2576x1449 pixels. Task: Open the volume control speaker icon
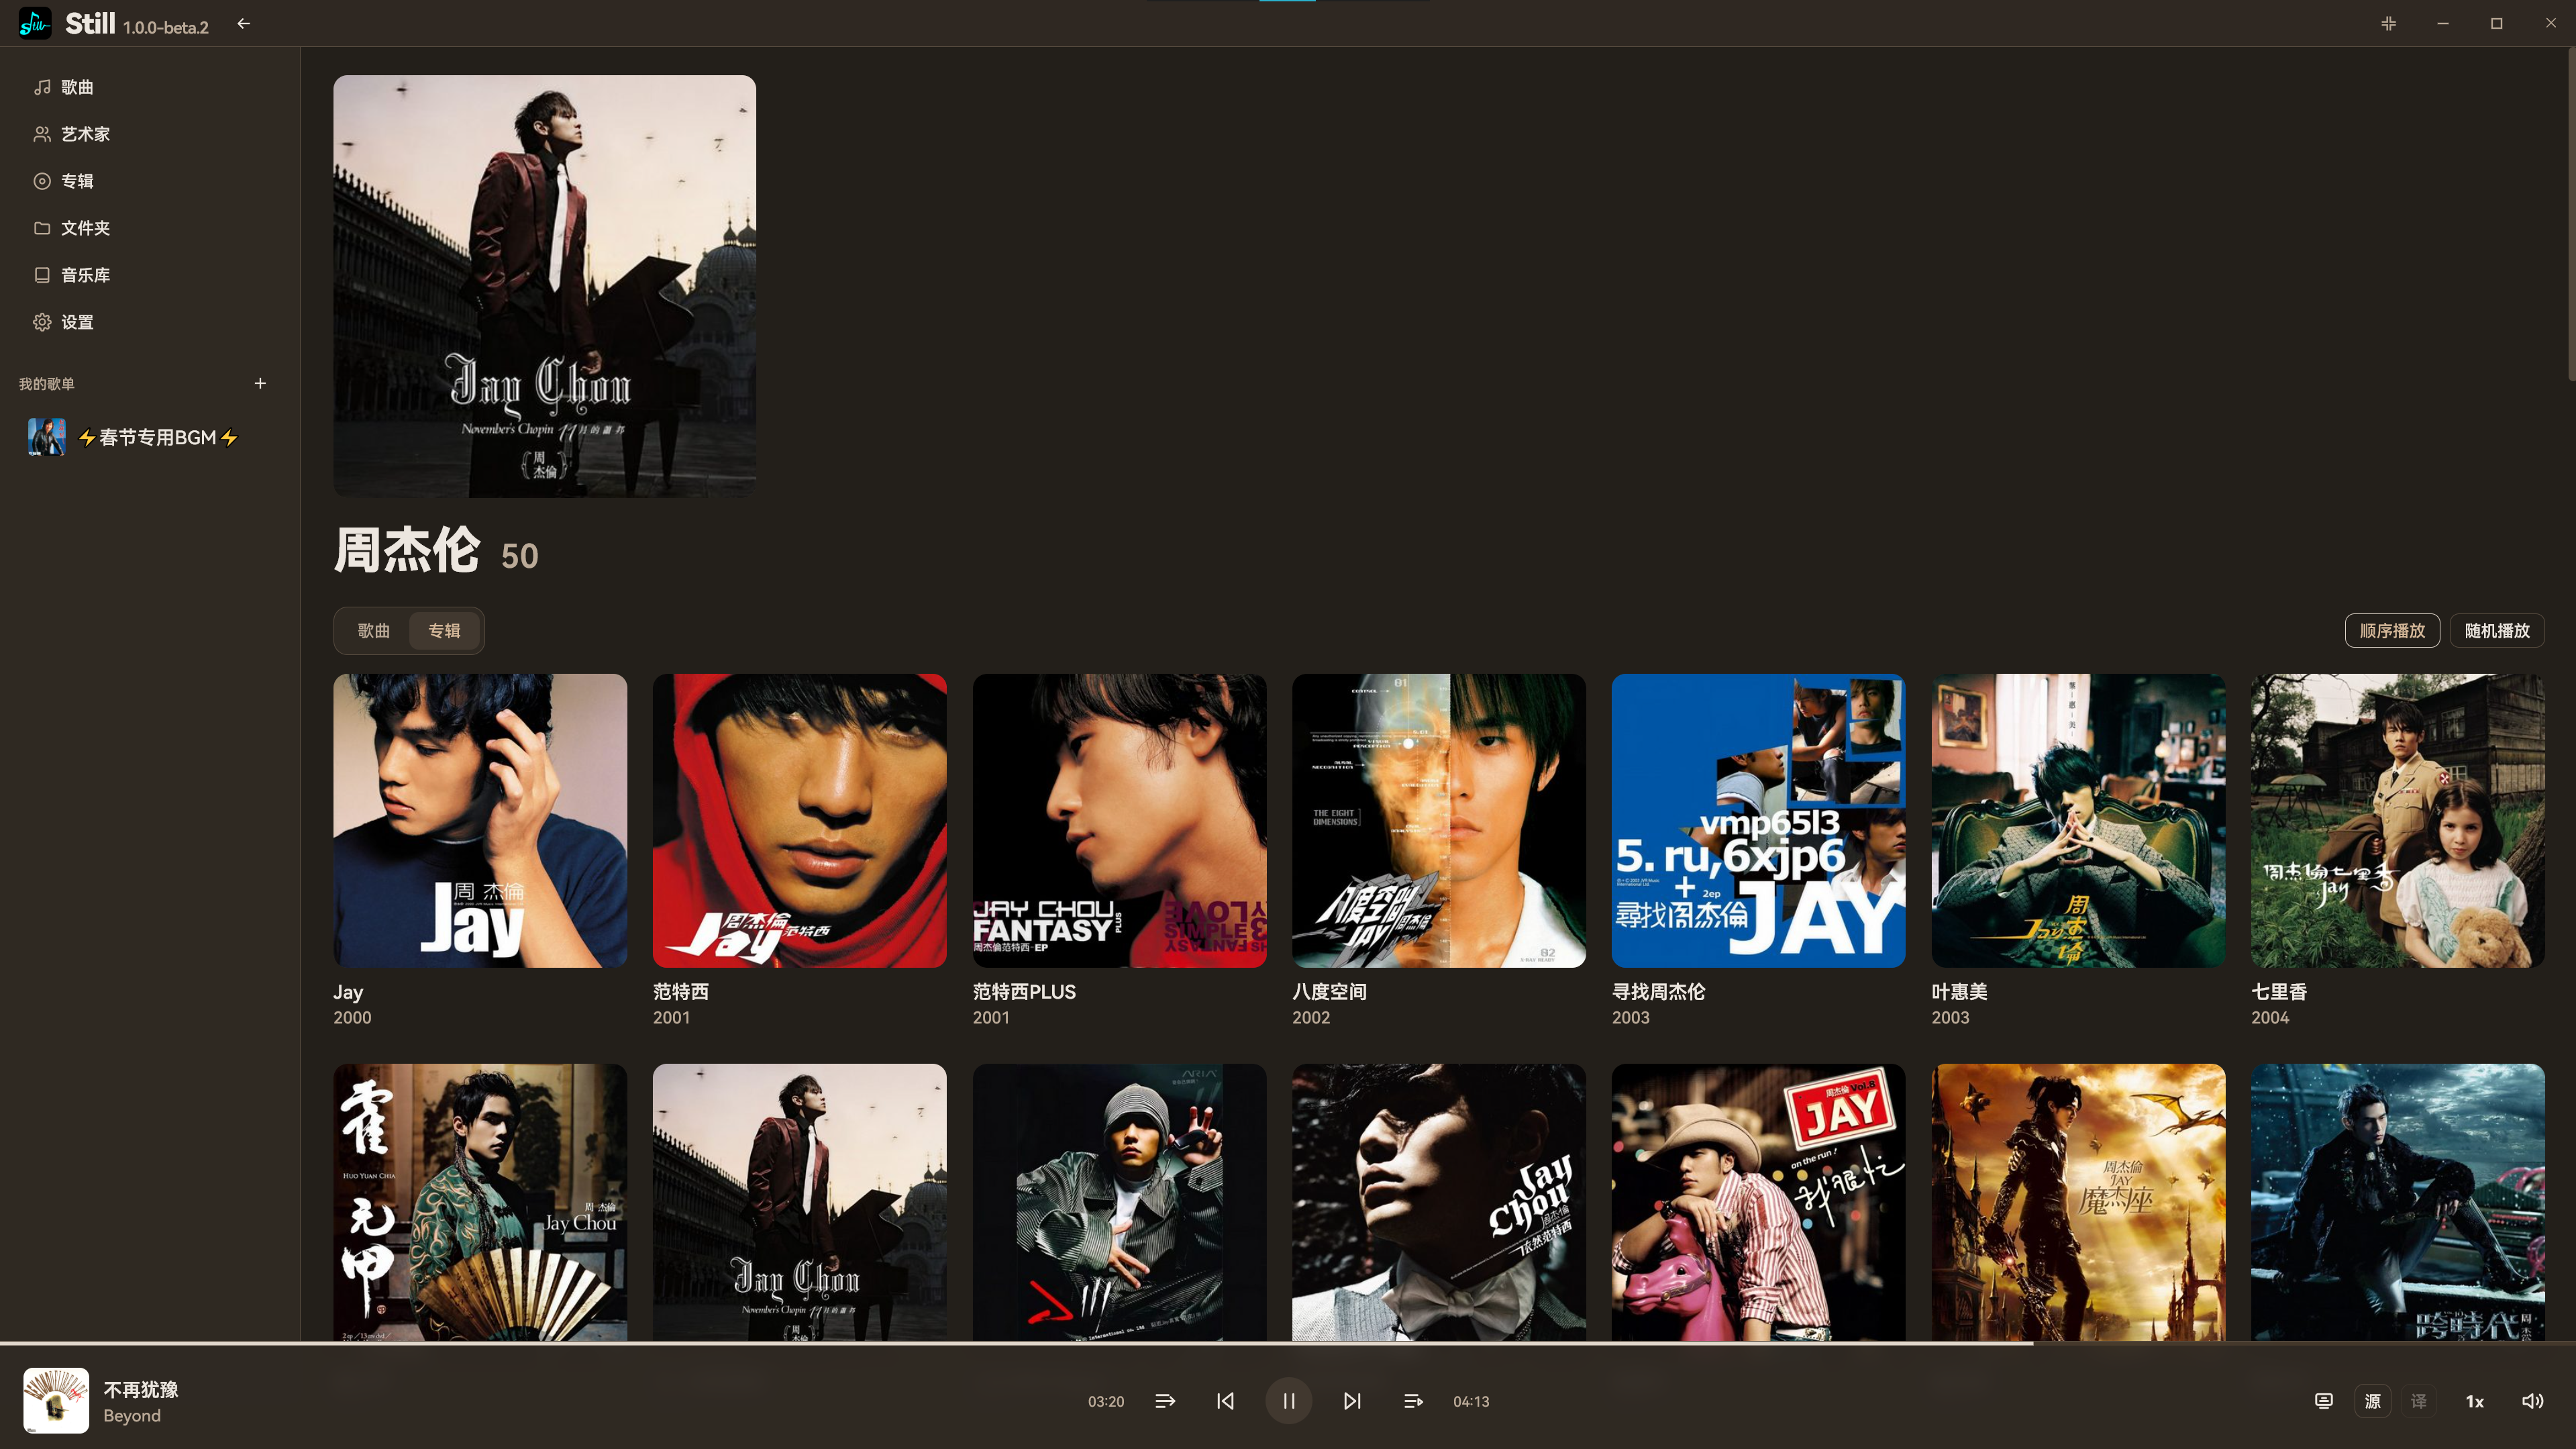[2532, 1401]
